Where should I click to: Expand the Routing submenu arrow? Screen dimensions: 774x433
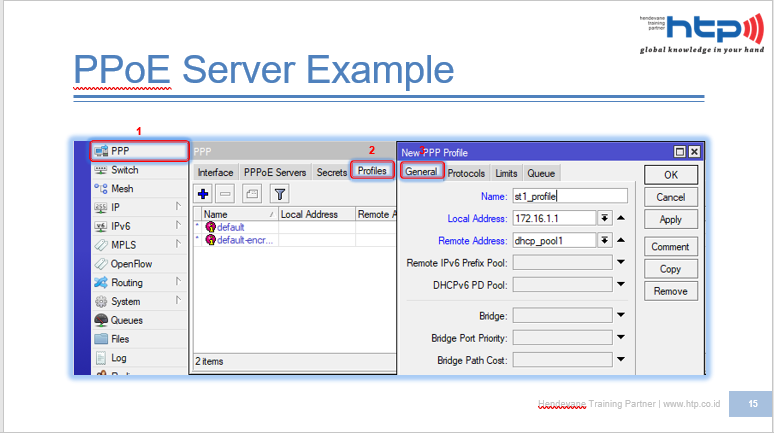pyautogui.click(x=178, y=281)
